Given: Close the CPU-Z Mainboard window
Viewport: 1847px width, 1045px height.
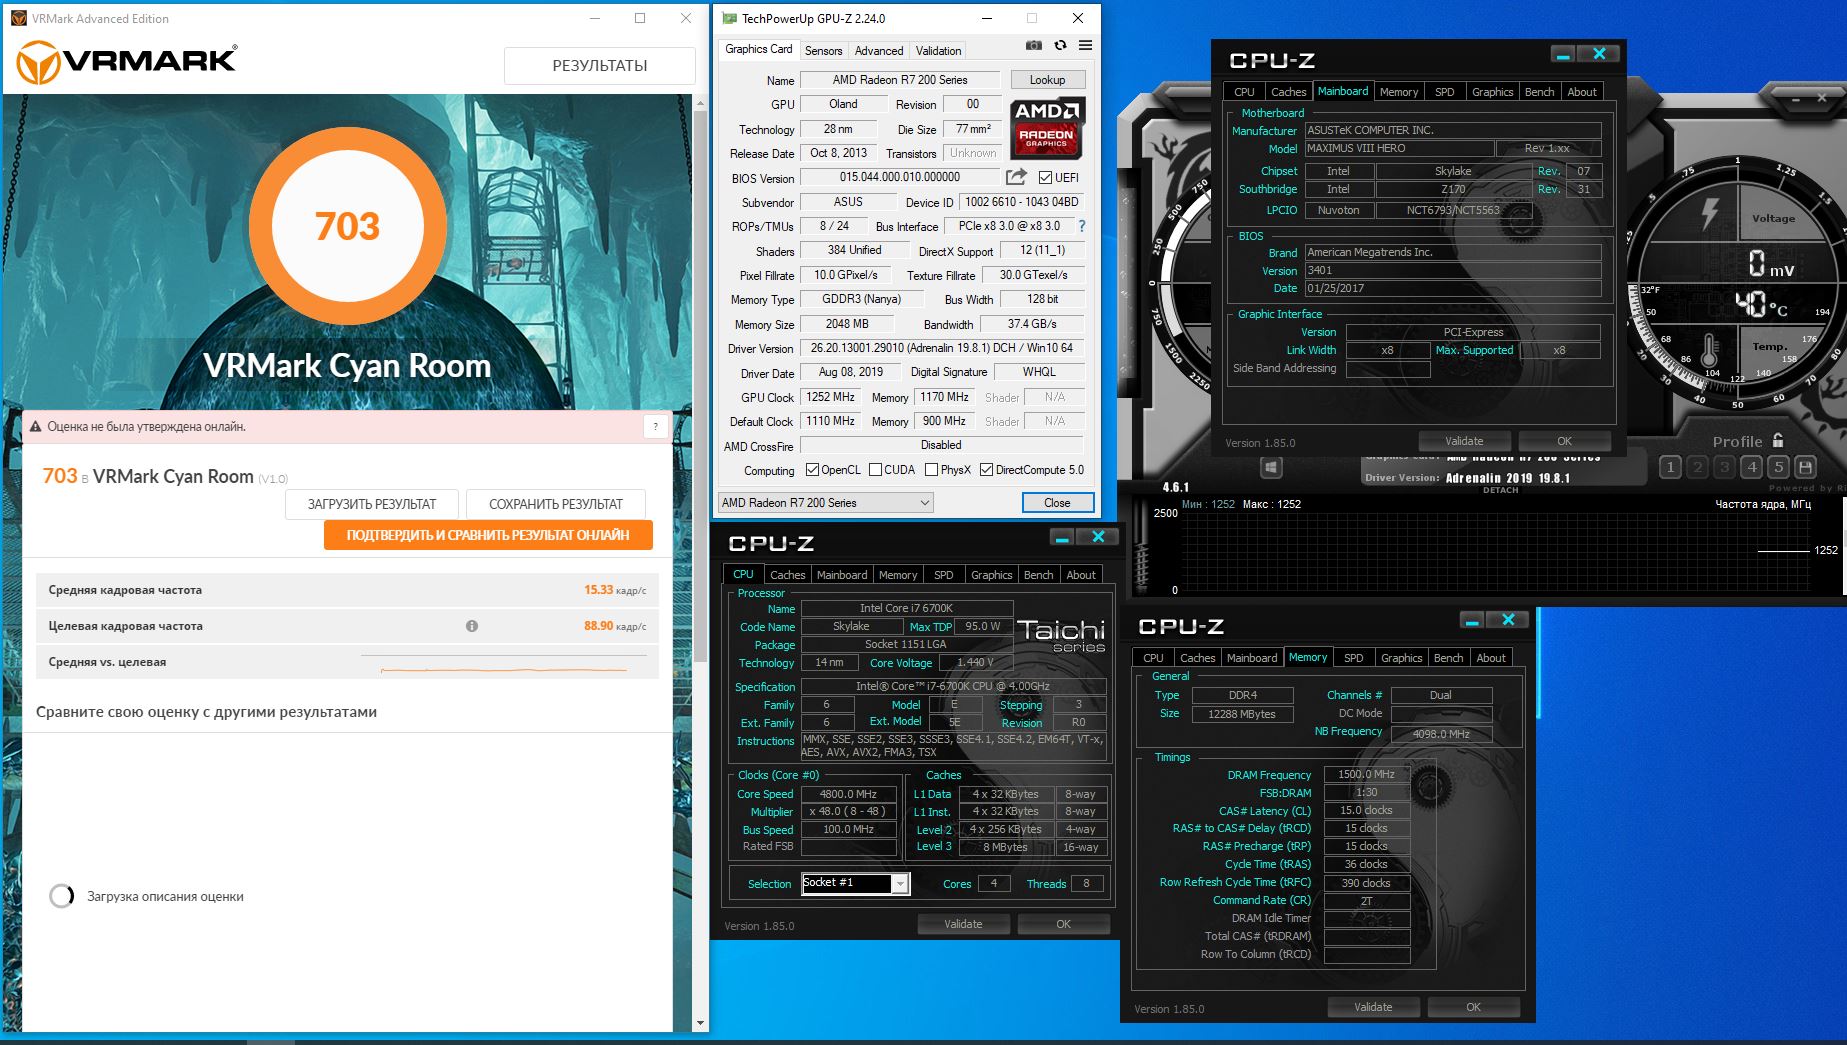Looking at the screenshot, I should (1599, 54).
